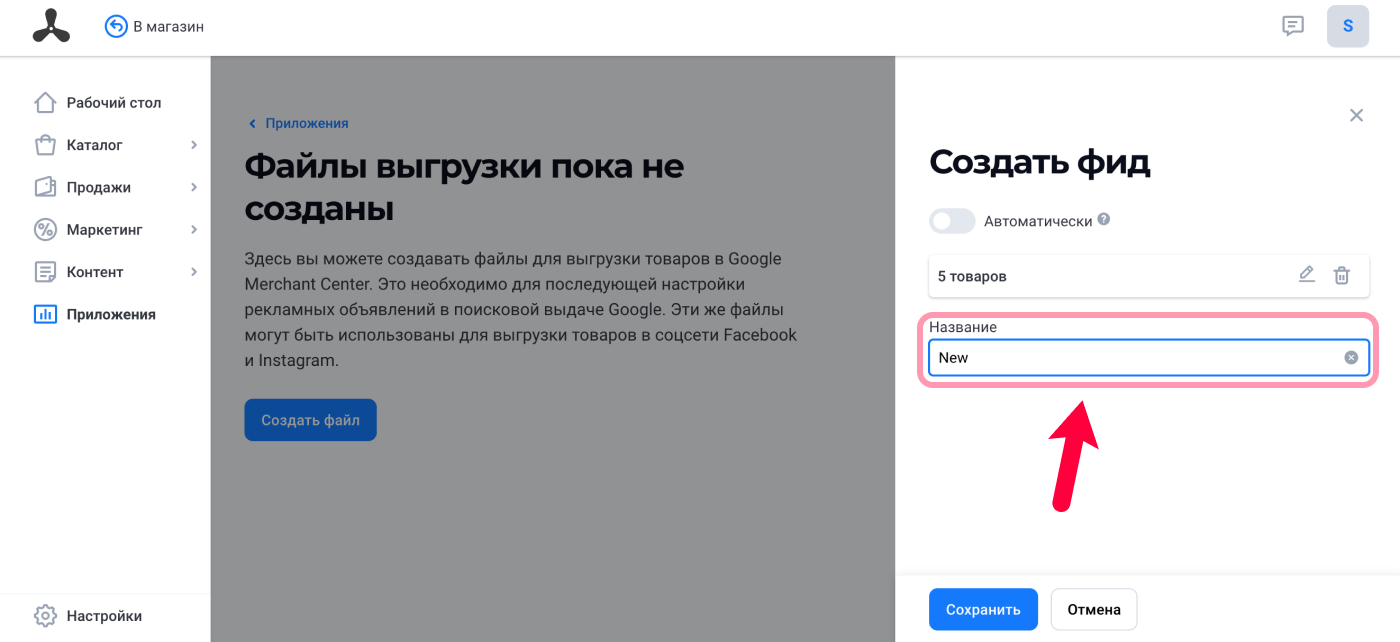Click the 5 товаров row text
The width and height of the screenshot is (1400, 642).
pyautogui.click(x=972, y=276)
